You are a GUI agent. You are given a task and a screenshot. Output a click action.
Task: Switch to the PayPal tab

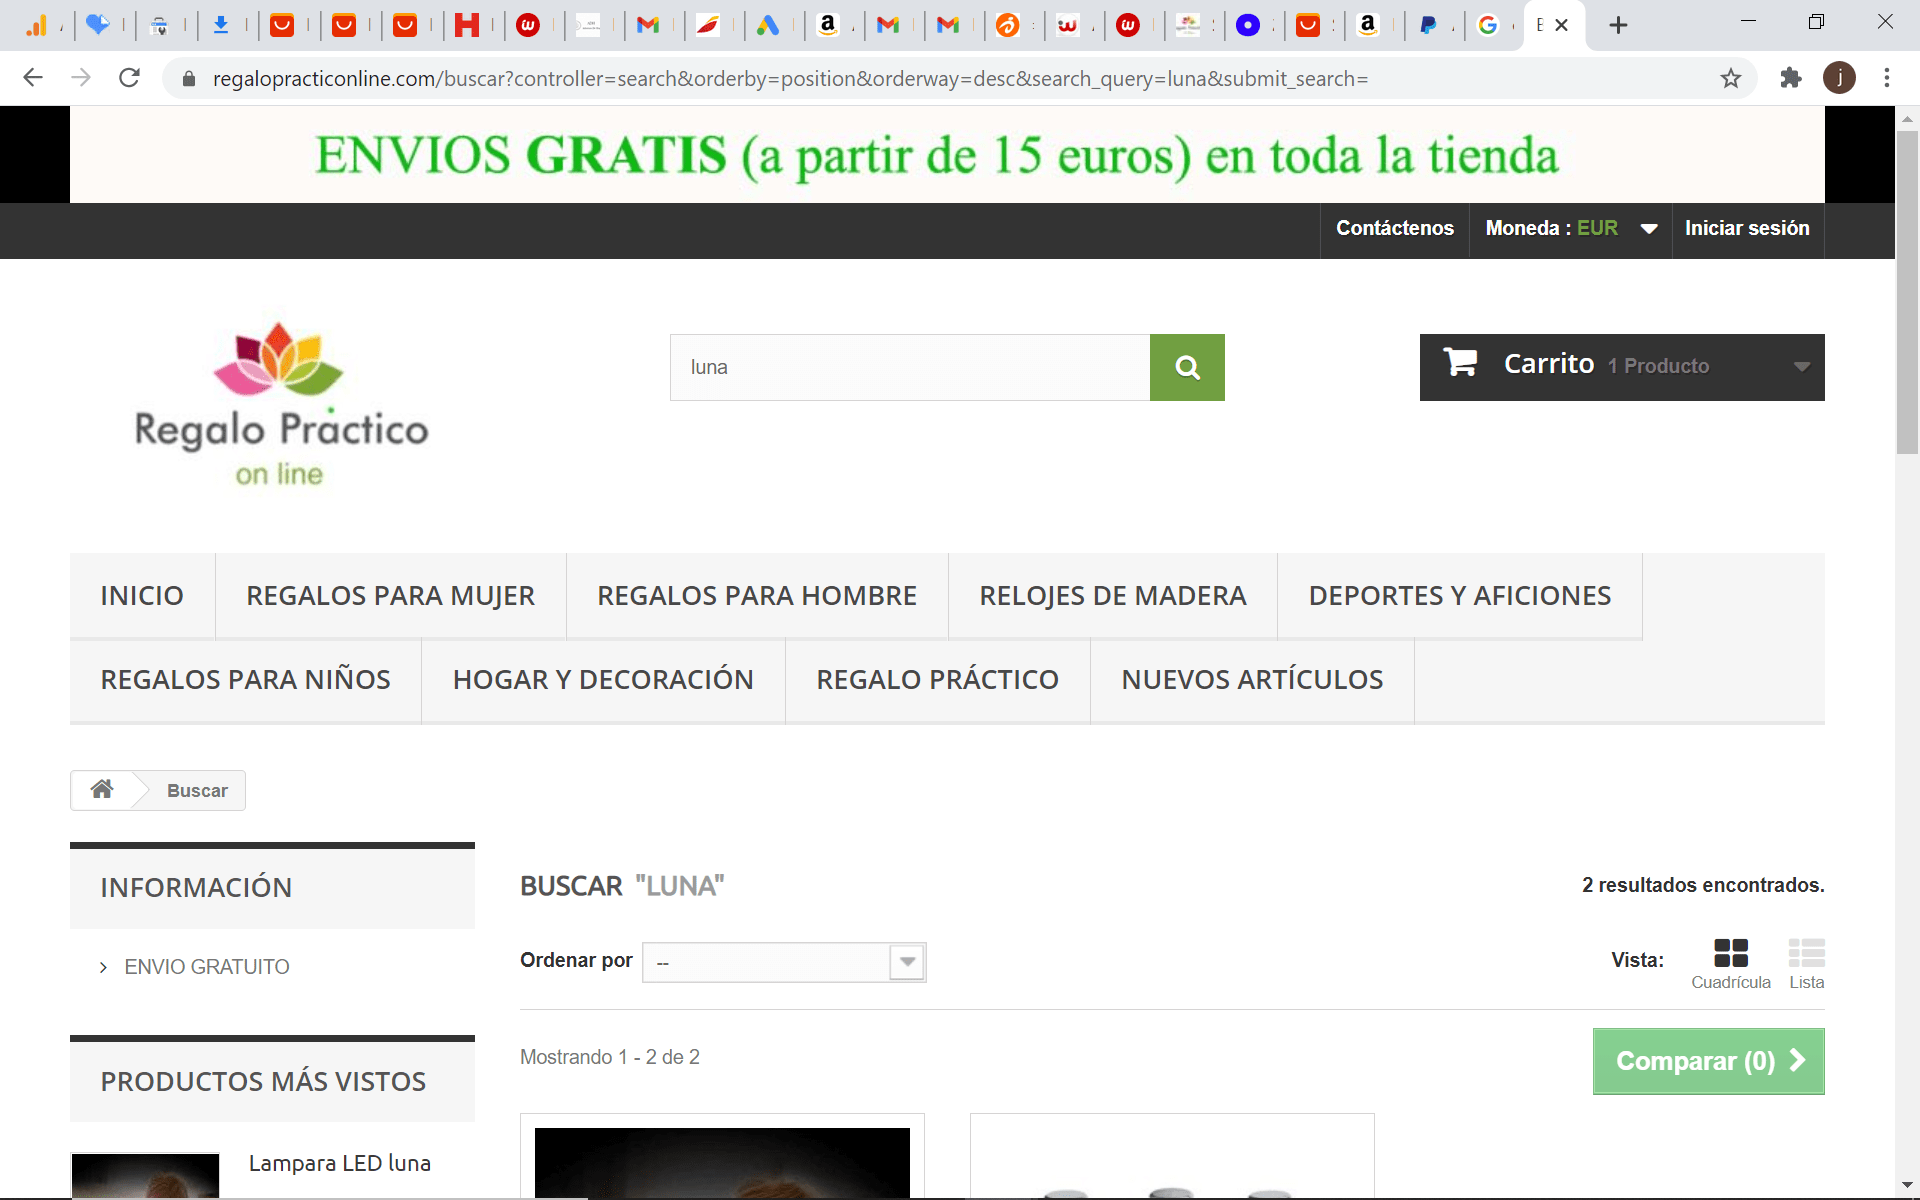[1428, 25]
